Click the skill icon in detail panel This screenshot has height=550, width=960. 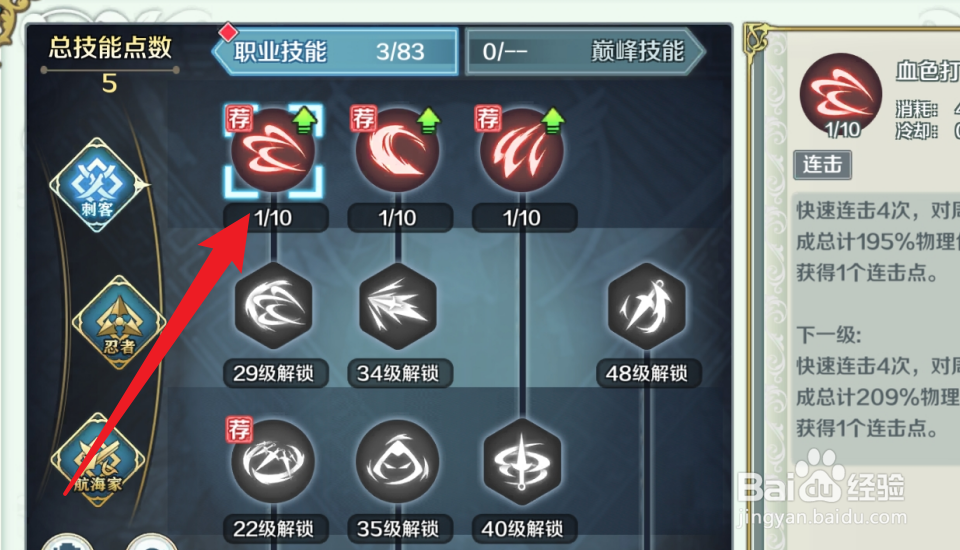(x=841, y=95)
